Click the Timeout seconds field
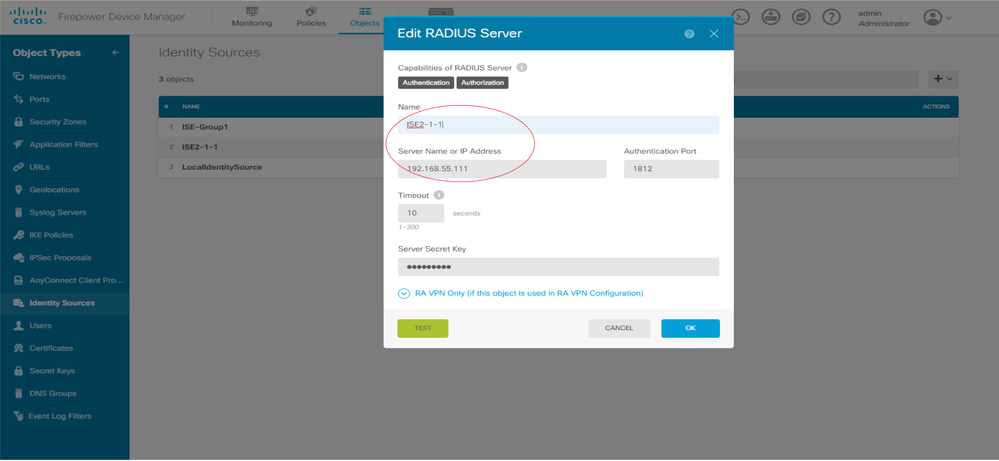The height and width of the screenshot is (461, 999). point(421,213)
